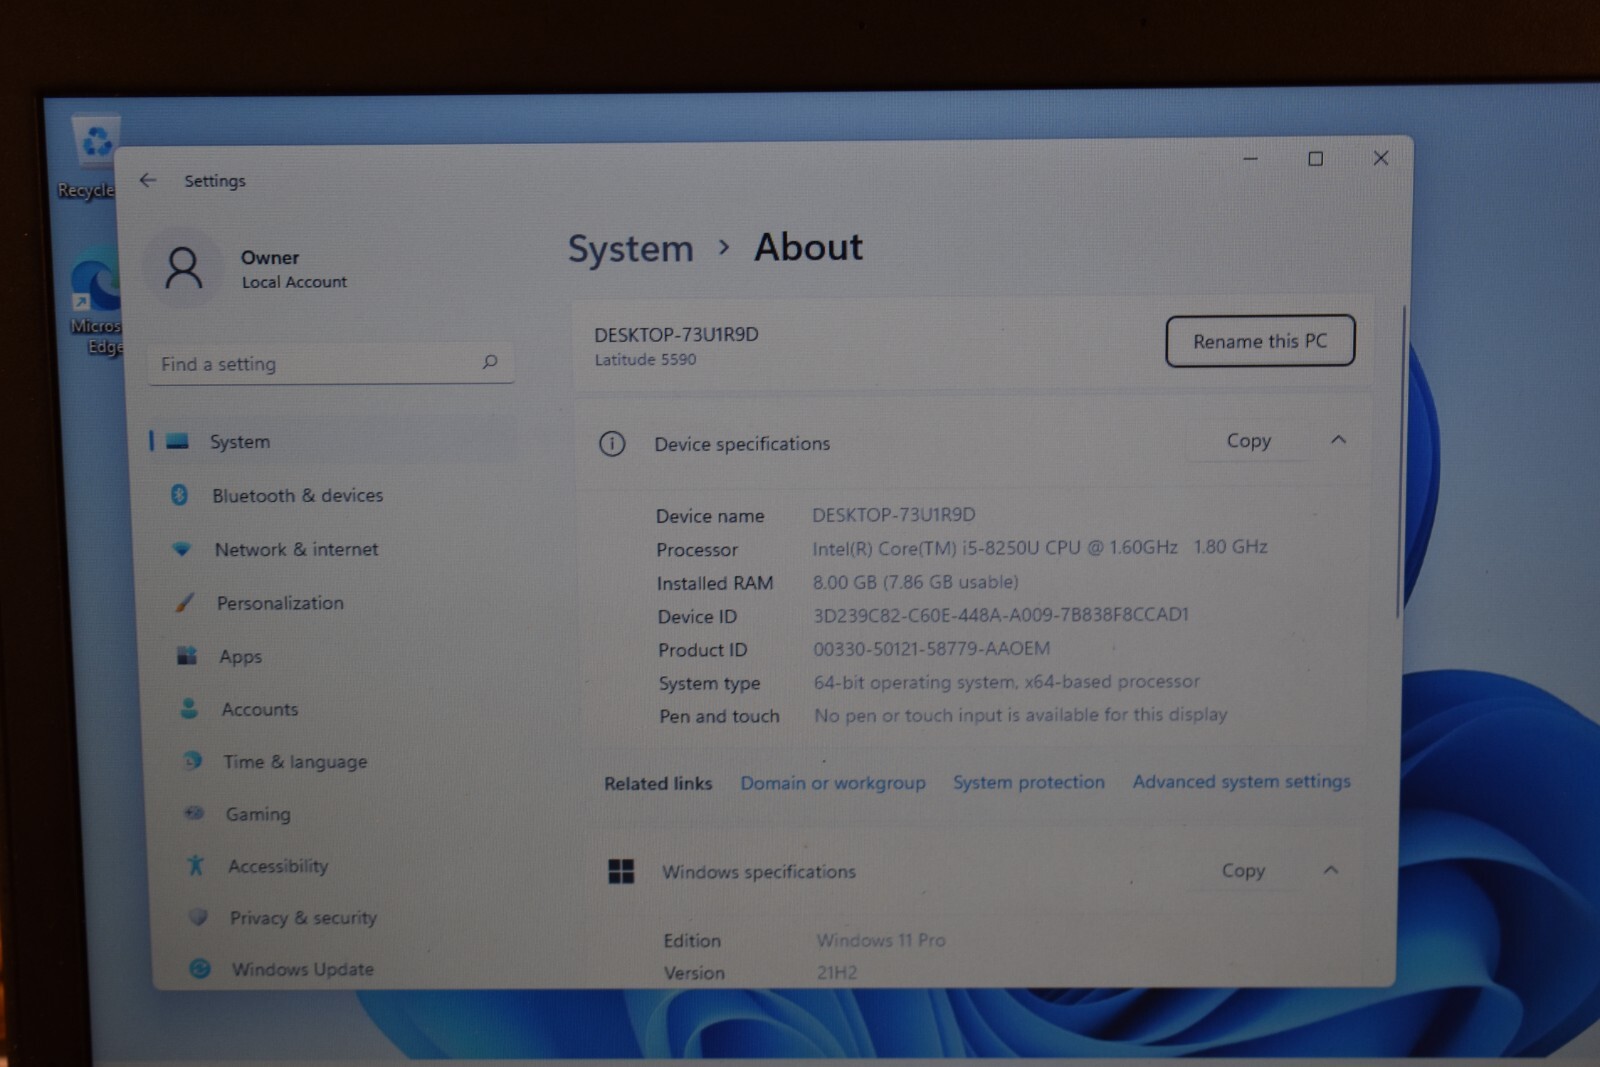Click the vertical scrollbar in About page
Image resolution: width=1600 pixels, height=1067 pixels.
coord(1401,462)
